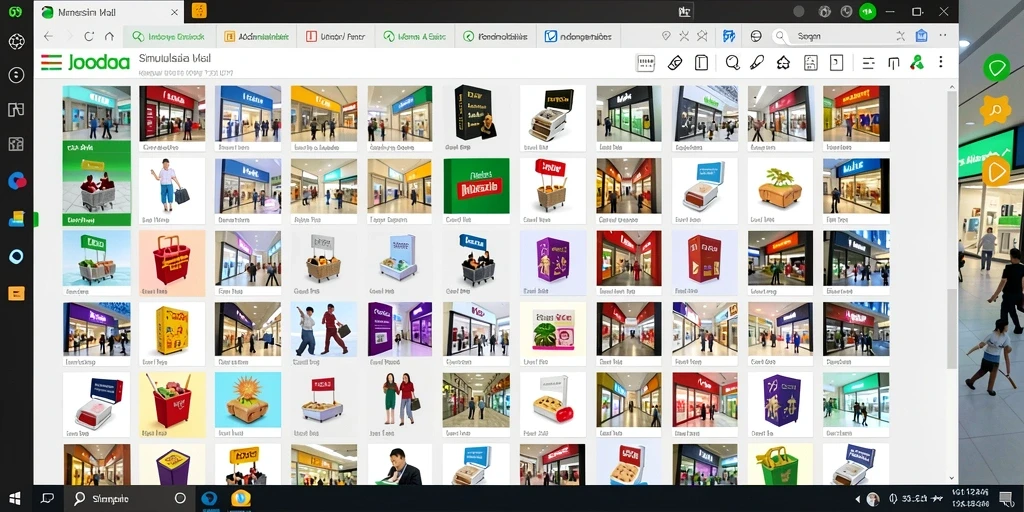Click the keyboard grid icon in the toolbar

coord(645,63)
